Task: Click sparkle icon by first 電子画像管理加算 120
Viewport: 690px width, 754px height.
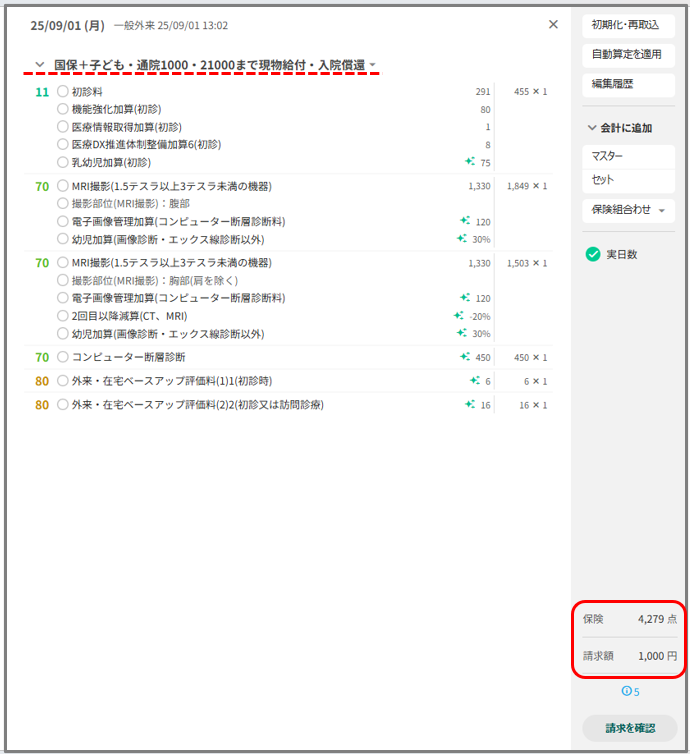Action: [464, 220]
